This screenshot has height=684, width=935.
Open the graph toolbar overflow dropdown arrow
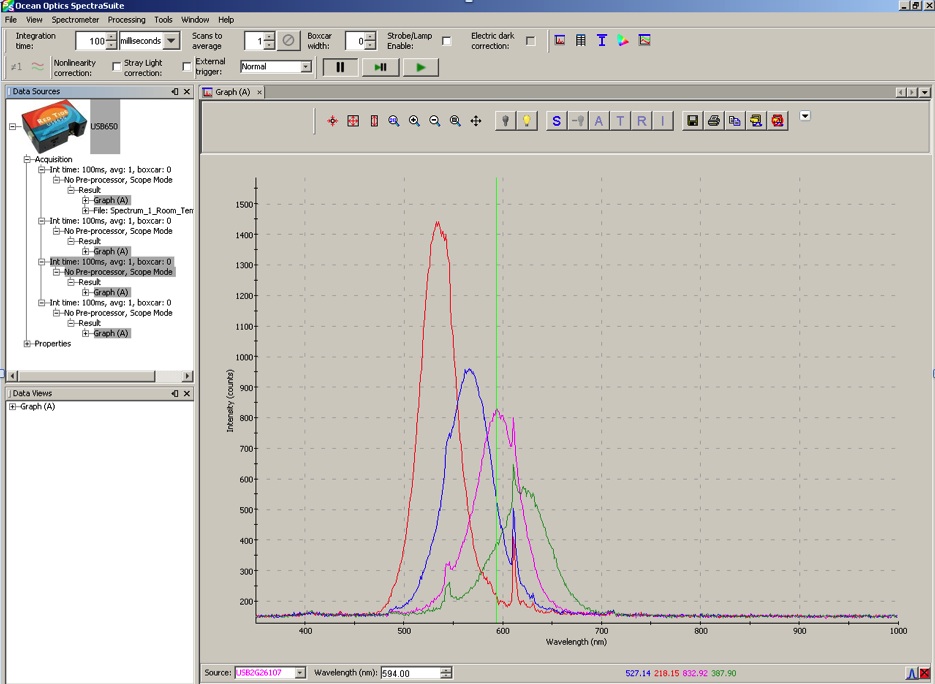coord(805,116)
